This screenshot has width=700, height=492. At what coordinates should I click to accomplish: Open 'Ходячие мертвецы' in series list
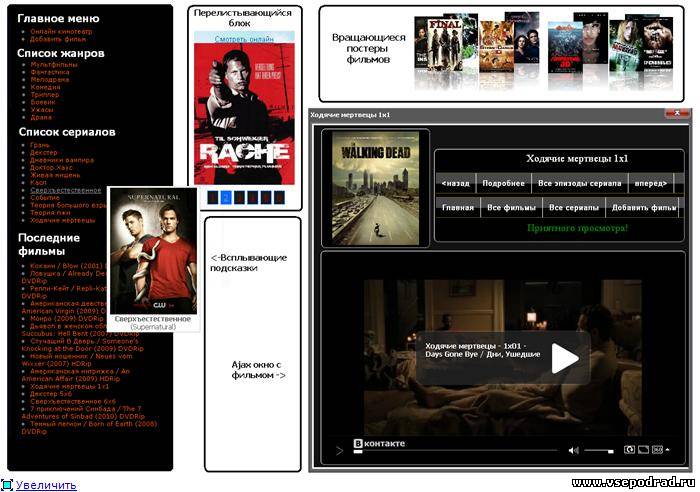pyautogui.click(x=63, y=221)
